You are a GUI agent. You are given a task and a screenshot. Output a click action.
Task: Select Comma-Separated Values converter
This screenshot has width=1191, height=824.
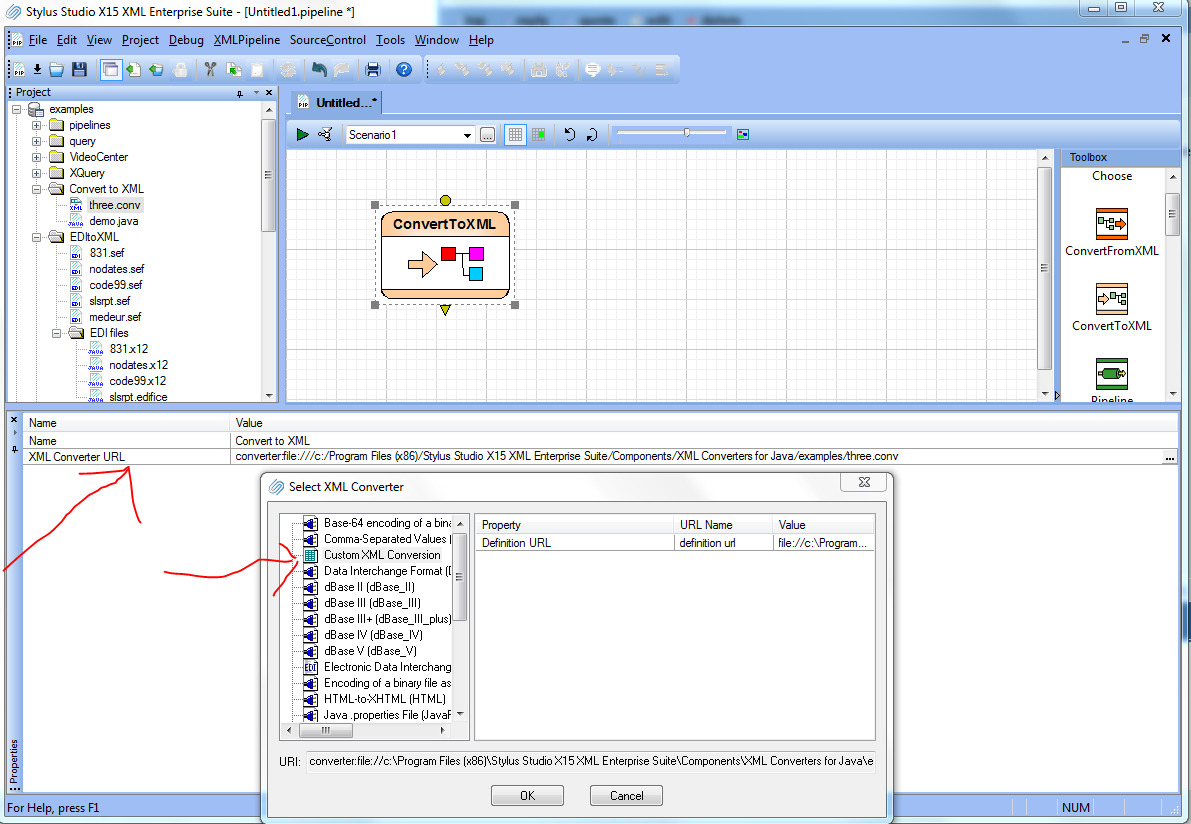[x=387, y=539]
